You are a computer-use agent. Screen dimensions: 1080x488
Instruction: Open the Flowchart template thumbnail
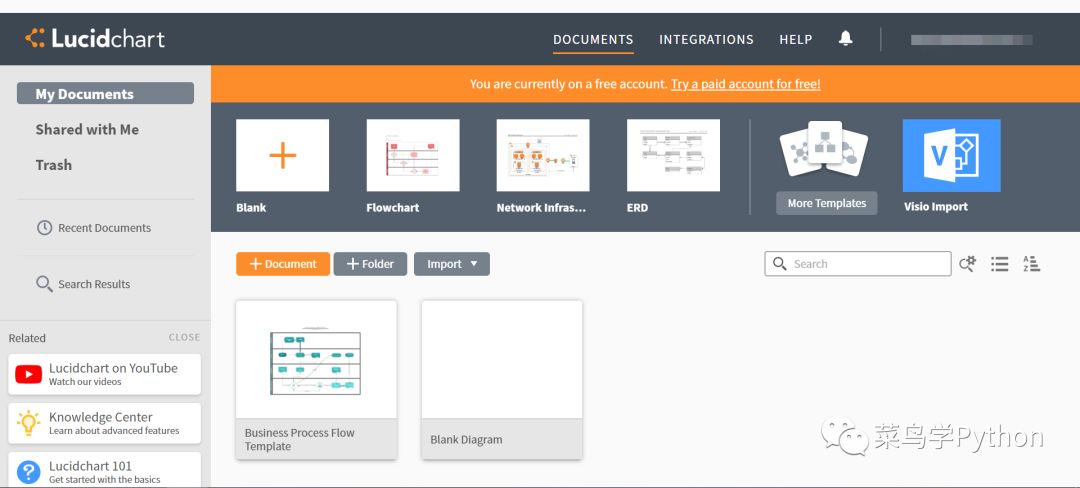click(413, 156)
